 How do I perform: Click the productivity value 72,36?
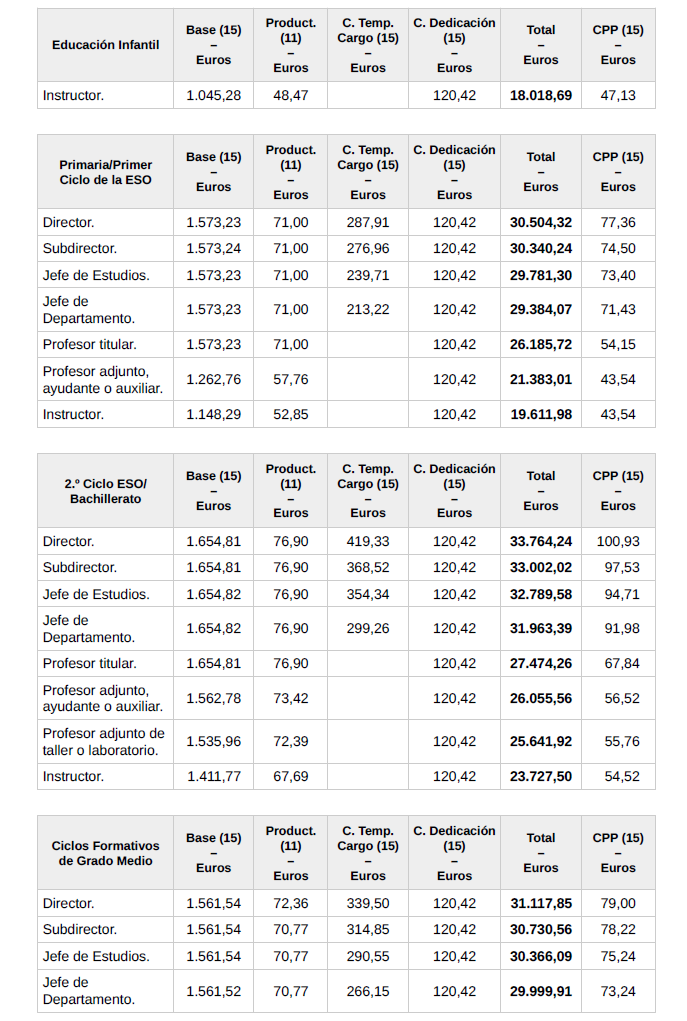(x=290, y=903)
